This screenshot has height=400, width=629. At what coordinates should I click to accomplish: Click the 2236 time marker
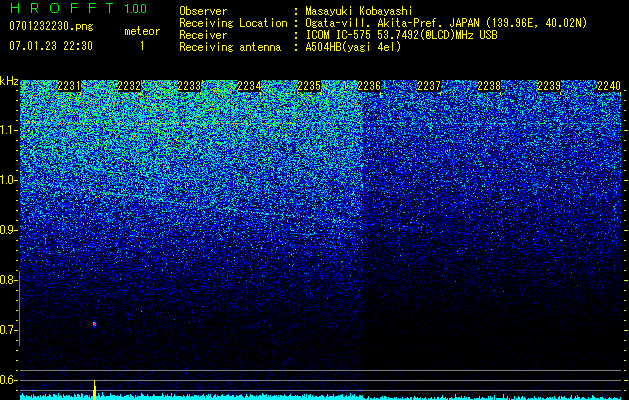pos(369,86)
